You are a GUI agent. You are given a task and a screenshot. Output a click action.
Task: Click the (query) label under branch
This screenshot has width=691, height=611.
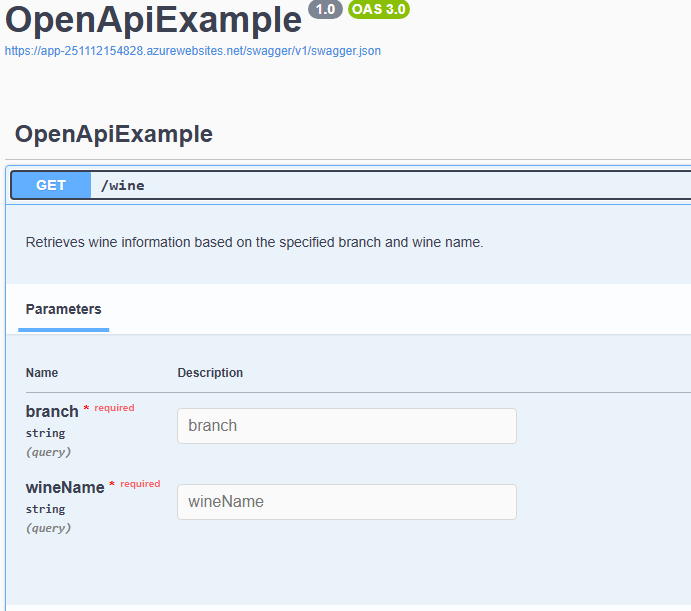pos(48,452)
